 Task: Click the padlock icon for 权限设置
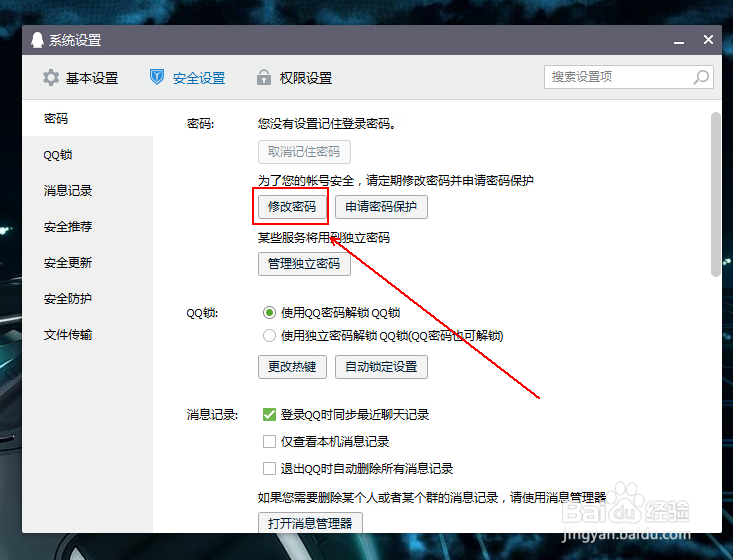(264, 77)
